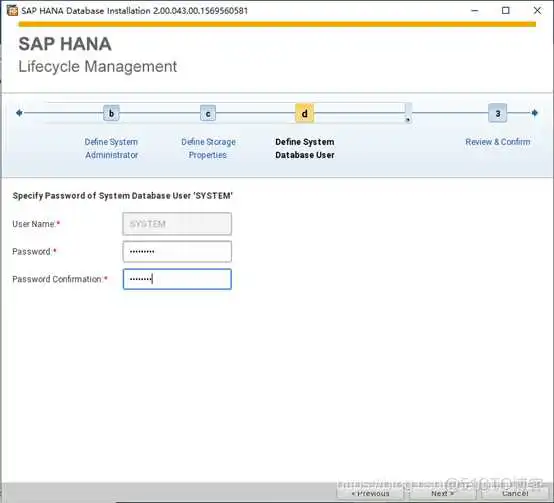Screen dimensions: 554x503
Task: Maximize the installer window
Action: point(506,11)
